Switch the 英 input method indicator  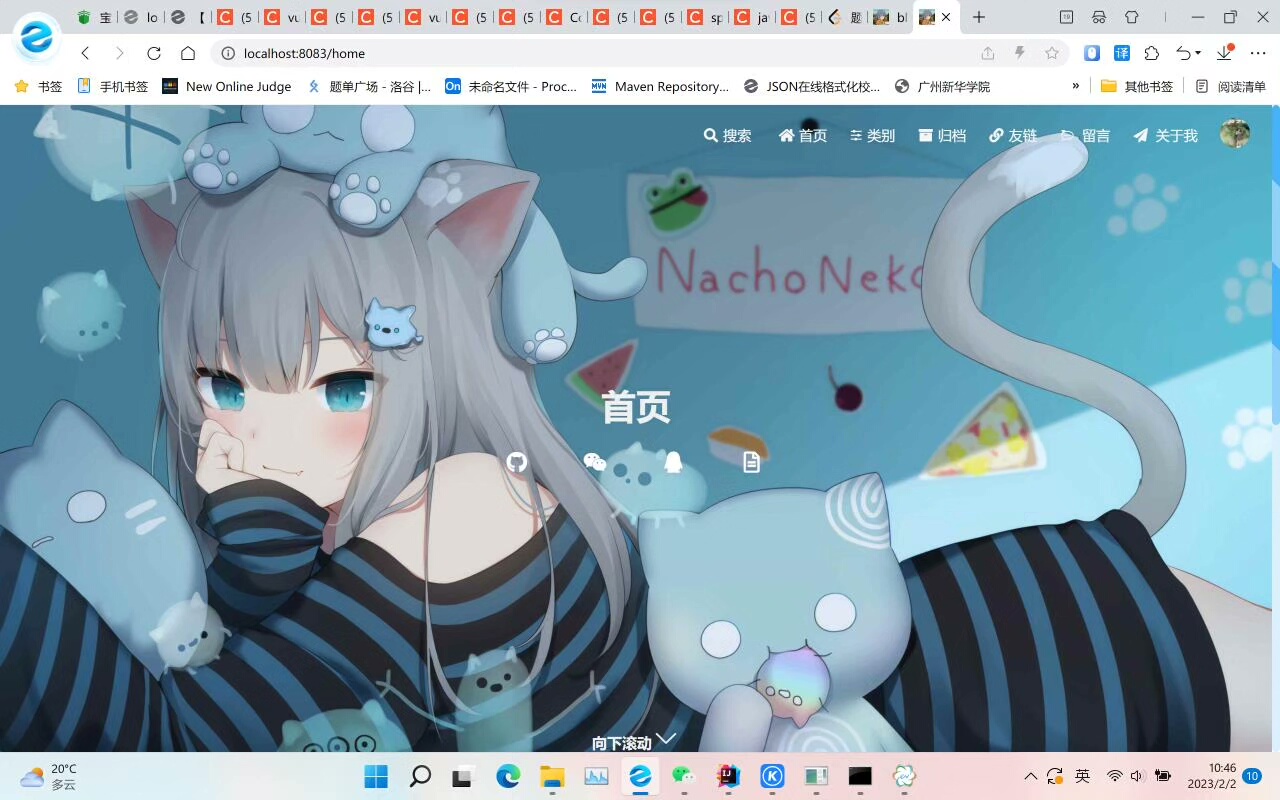[x=1082, y=776]
